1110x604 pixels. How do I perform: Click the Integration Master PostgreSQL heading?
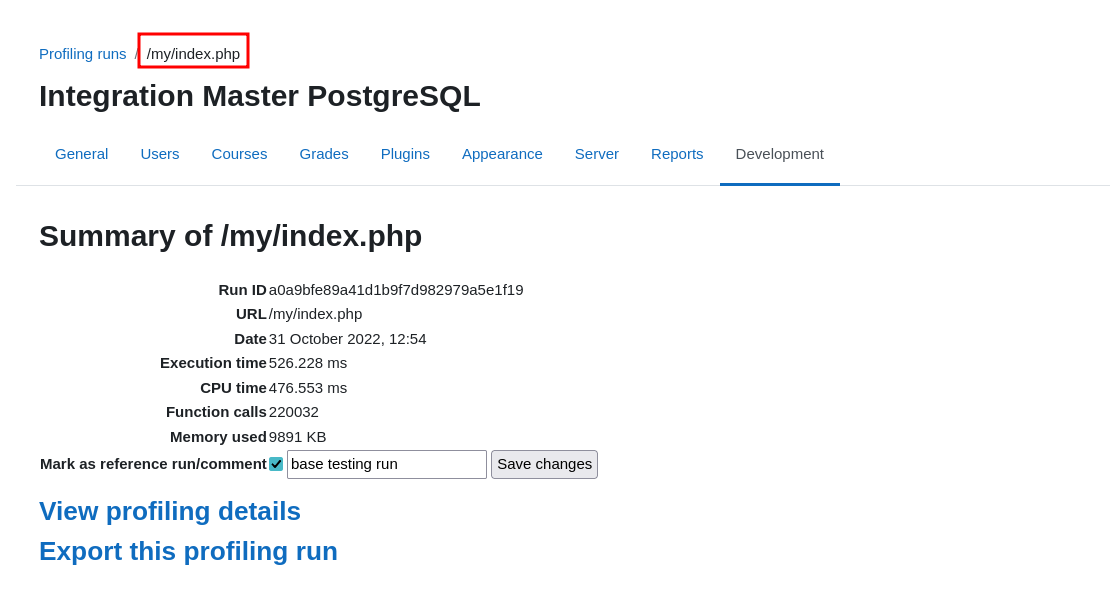pyautogui.click(x=260, y=96)
